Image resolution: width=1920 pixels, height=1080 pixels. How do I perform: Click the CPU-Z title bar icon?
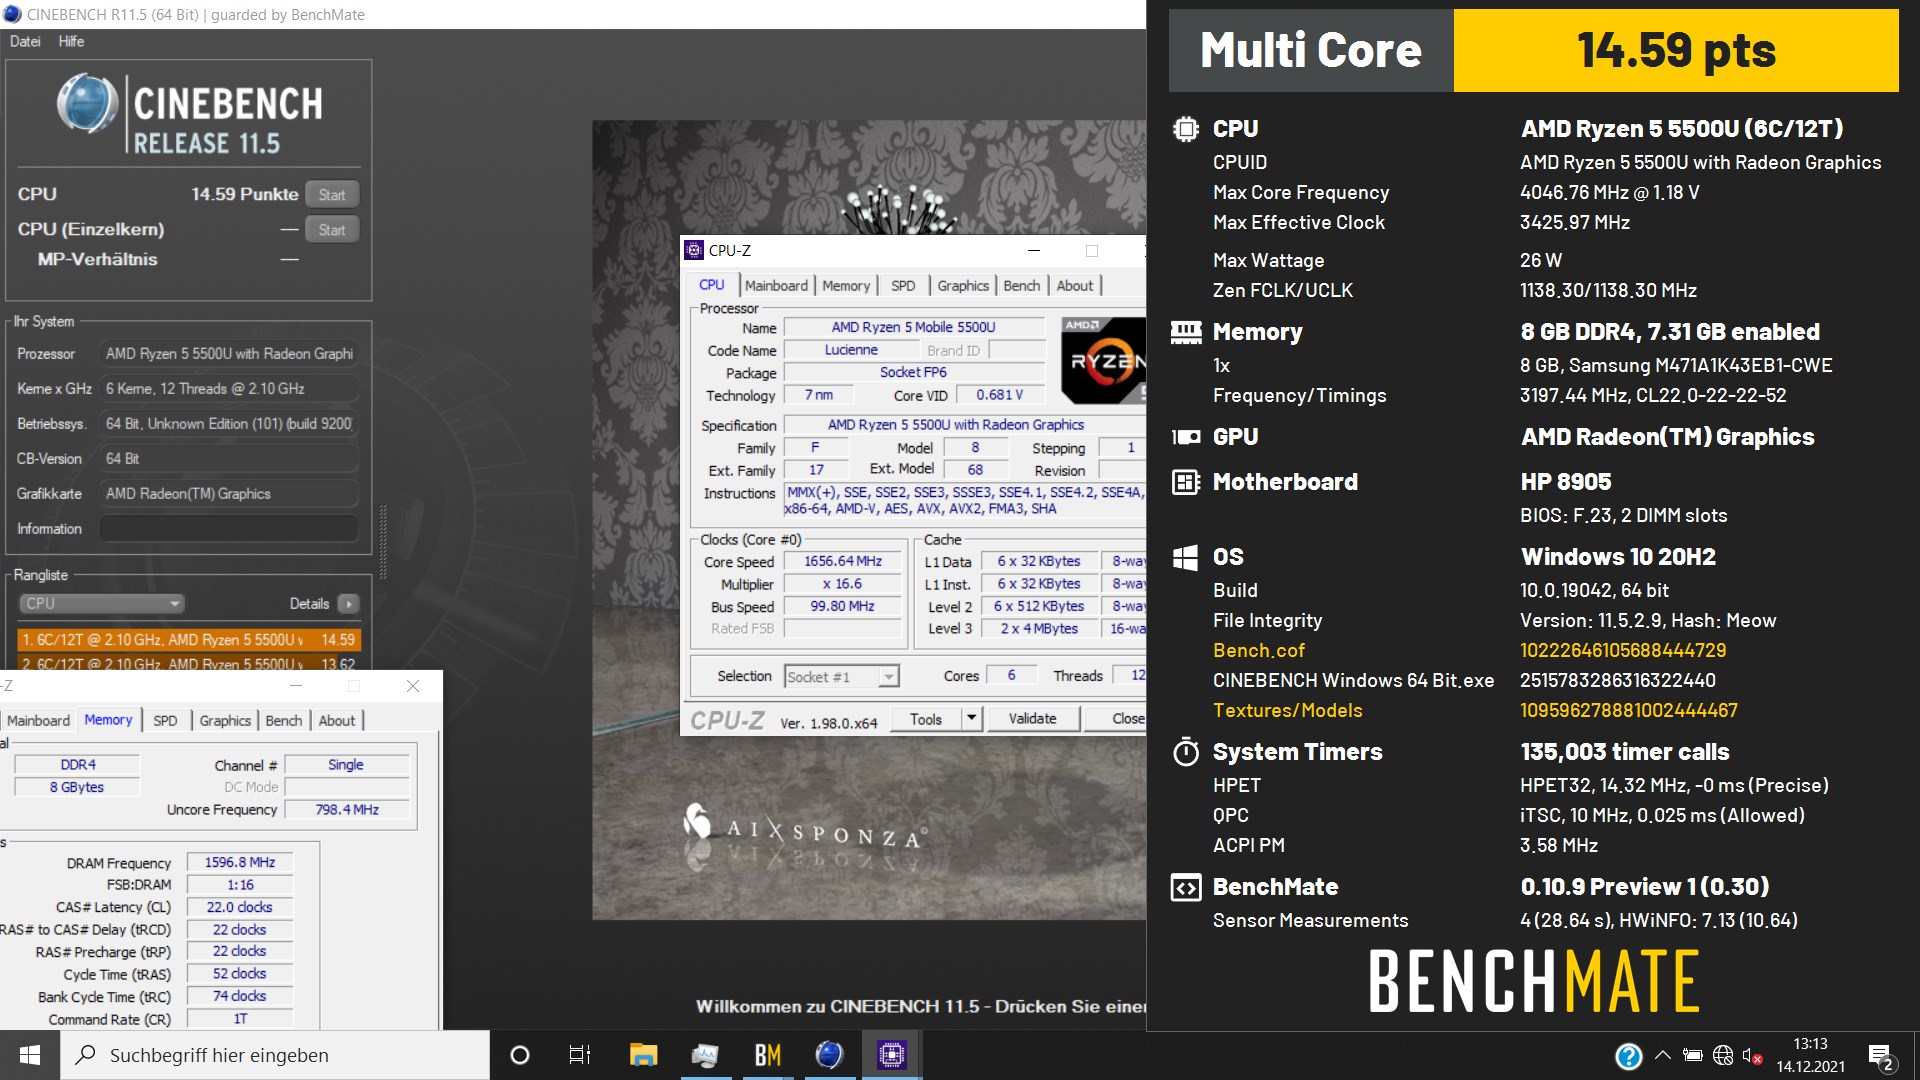coord(694,250)
